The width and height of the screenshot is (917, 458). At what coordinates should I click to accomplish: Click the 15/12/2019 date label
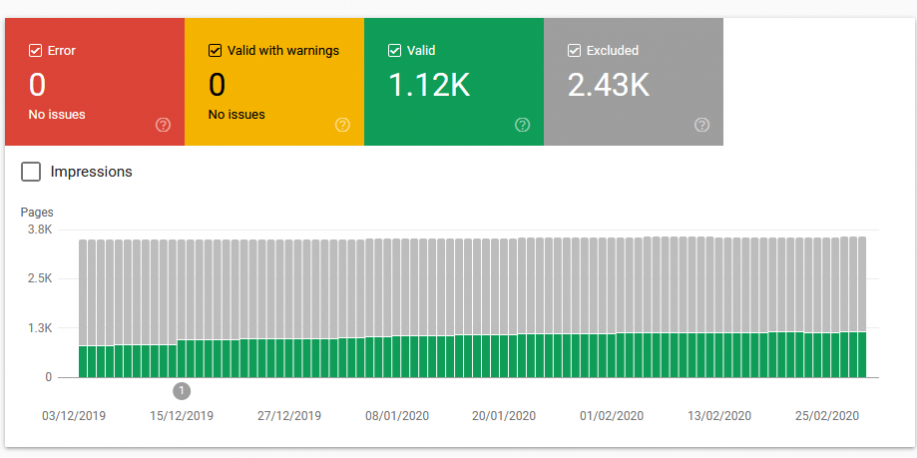[181, 416]
